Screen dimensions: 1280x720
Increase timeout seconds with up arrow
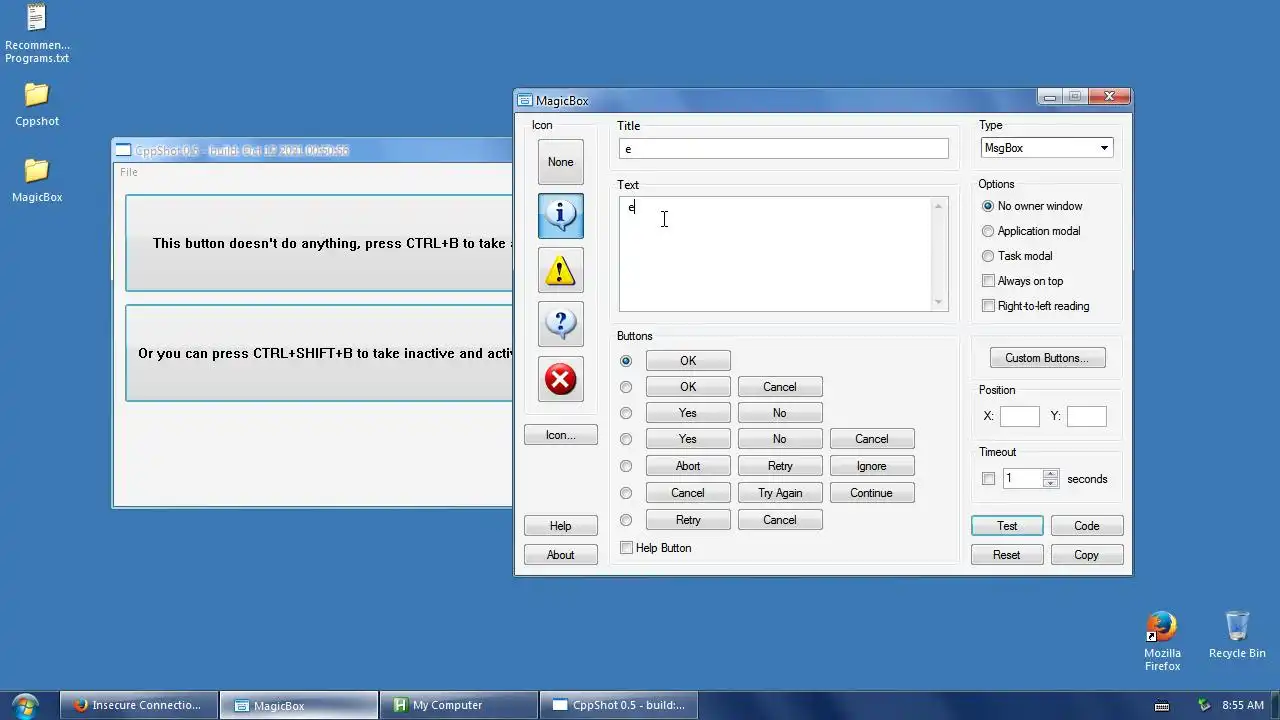pyautogui.click(x=1050, y=474)
